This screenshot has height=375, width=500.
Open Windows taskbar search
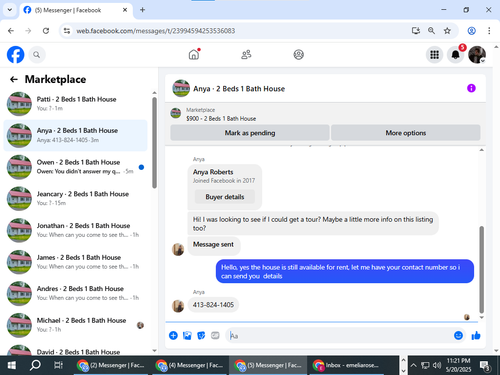[35, 365]
